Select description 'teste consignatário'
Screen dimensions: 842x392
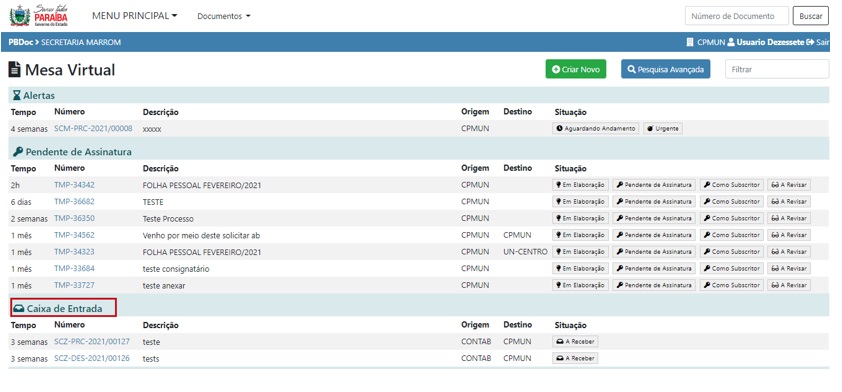tap(176, 269)
